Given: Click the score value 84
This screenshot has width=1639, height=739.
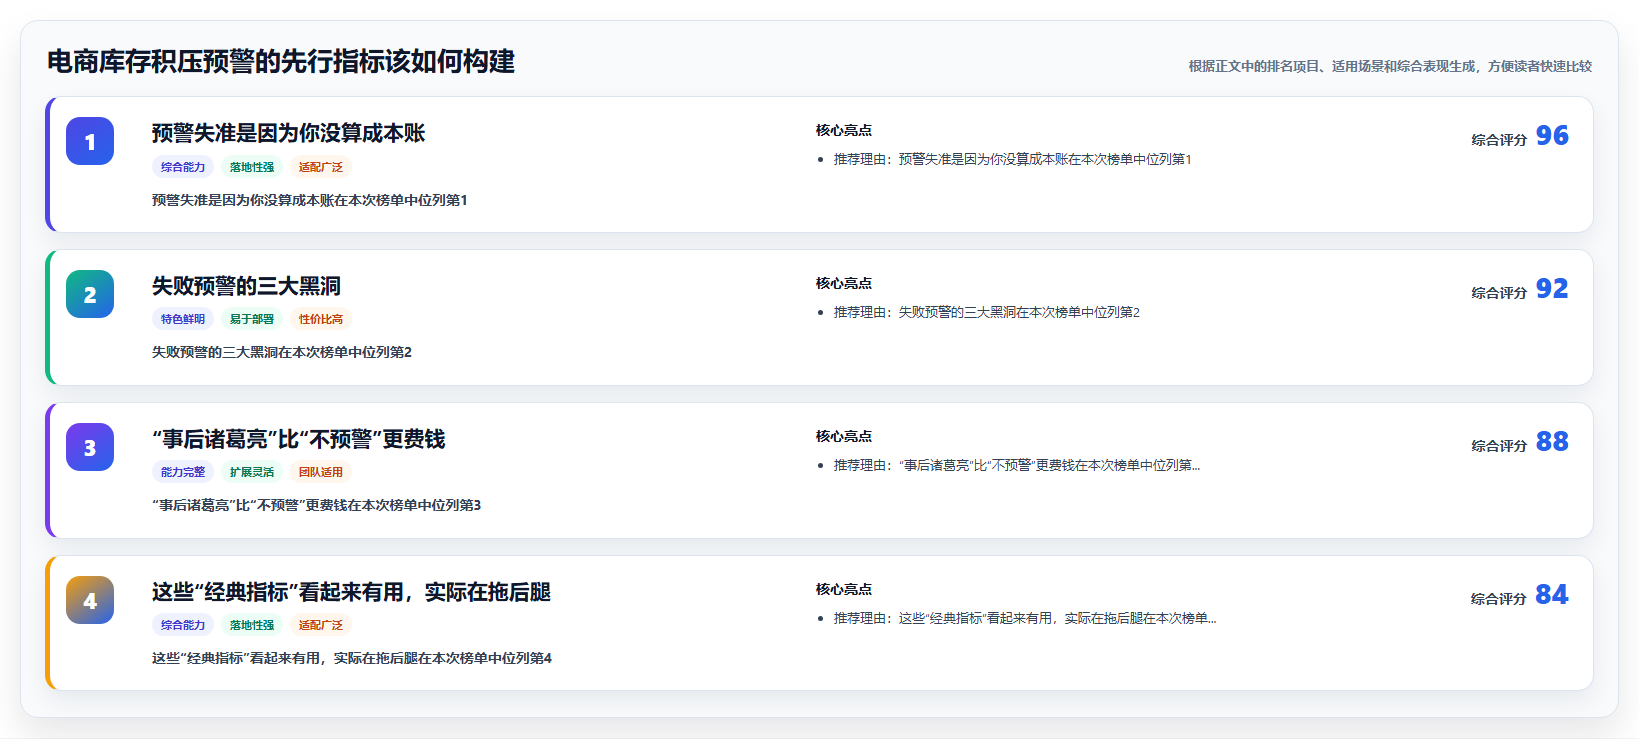Looking at the screenshot, I should click(x=1552, y=594).
